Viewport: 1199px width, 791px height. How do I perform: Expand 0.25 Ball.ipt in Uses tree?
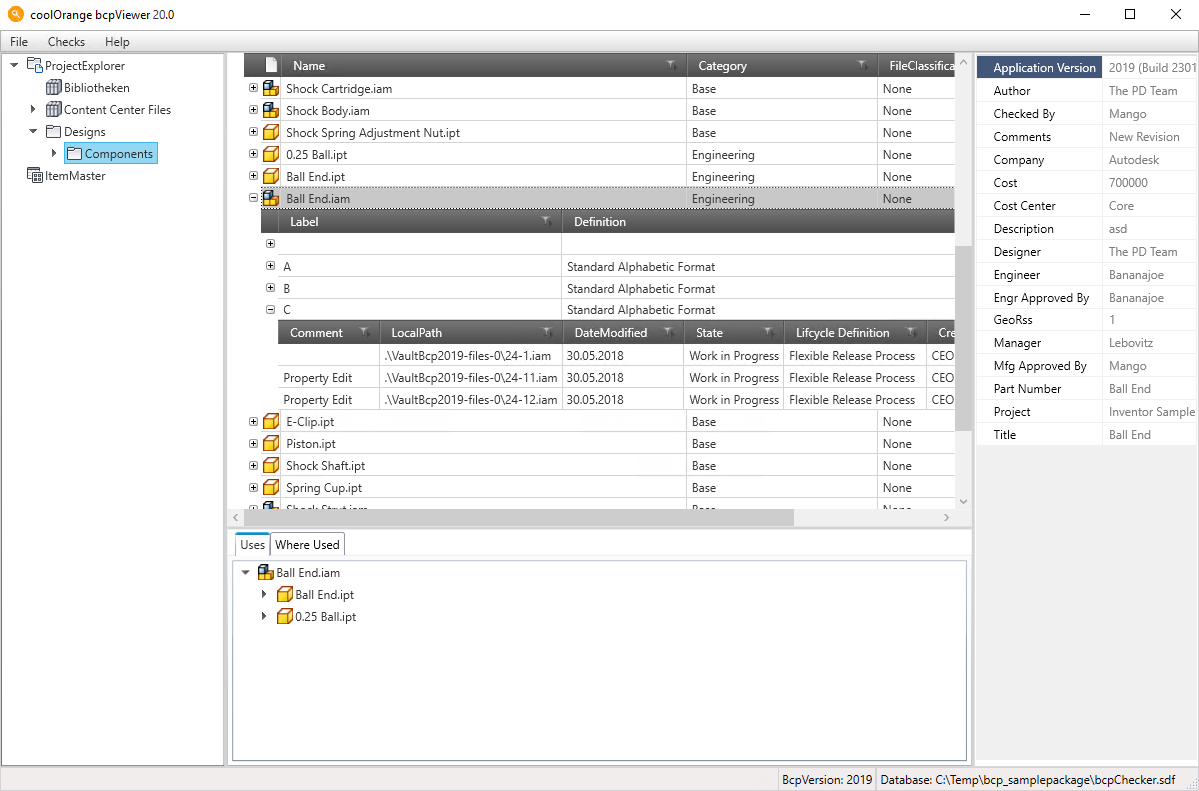point(264,617)
